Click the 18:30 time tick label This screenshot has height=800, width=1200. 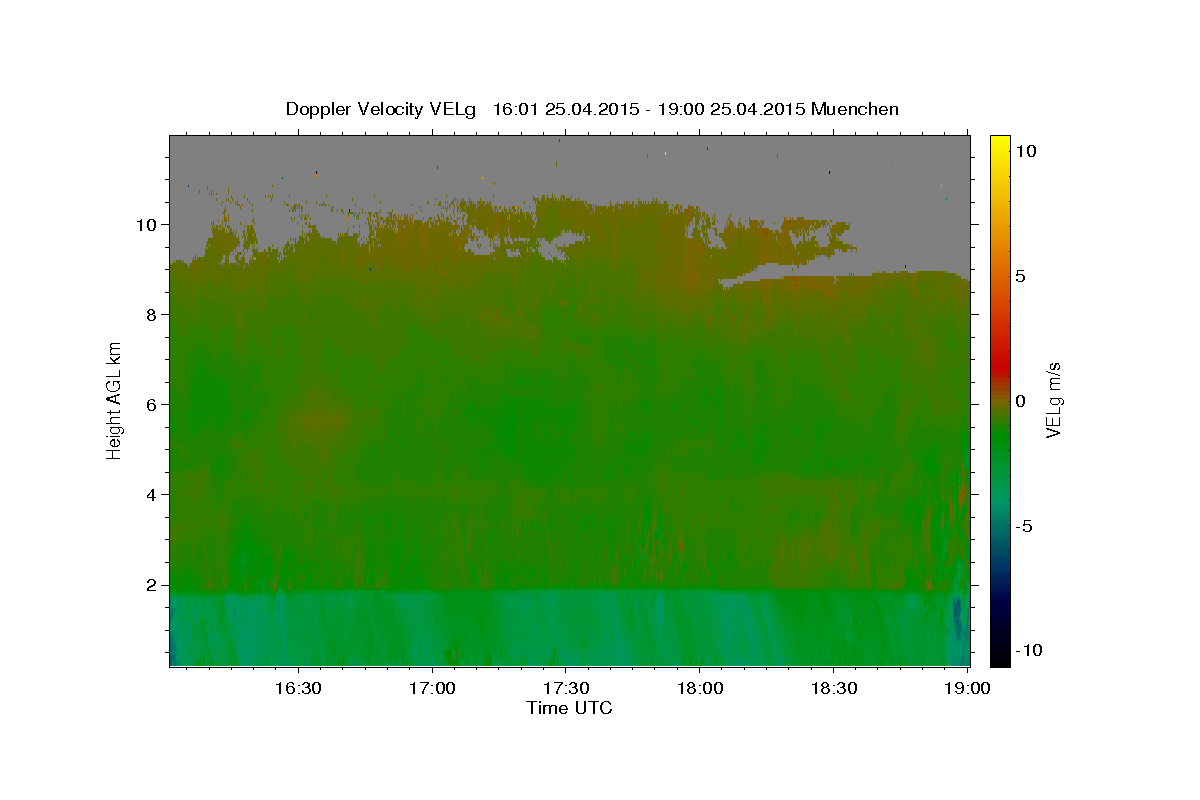(833, 688)
